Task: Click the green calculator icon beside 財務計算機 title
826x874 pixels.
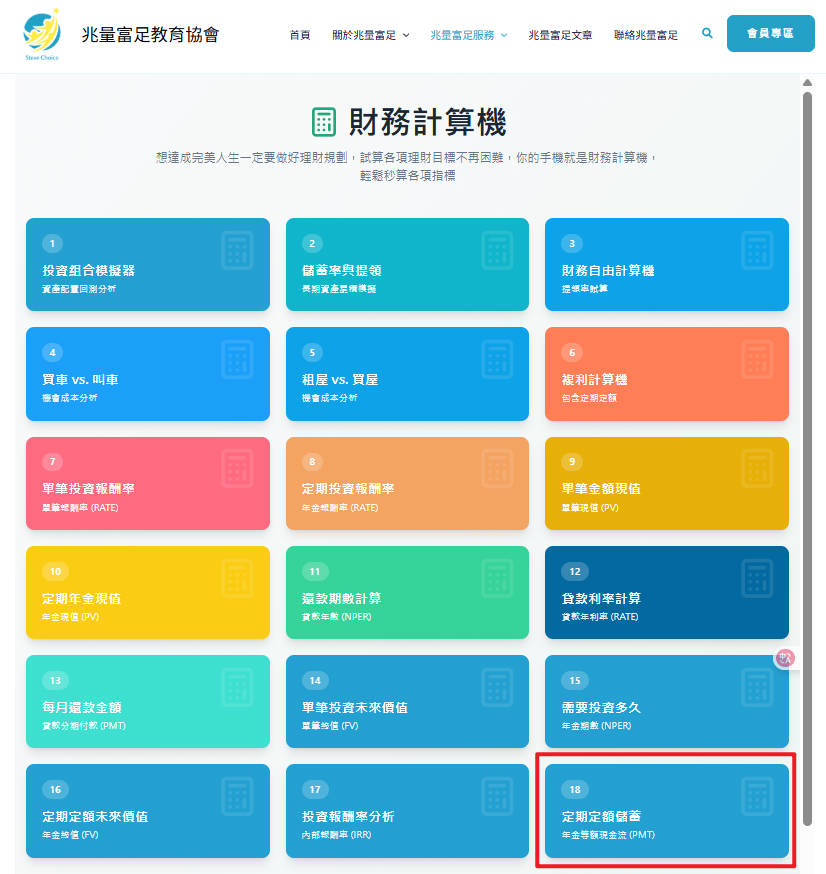Action: click(x=325, y=122)
